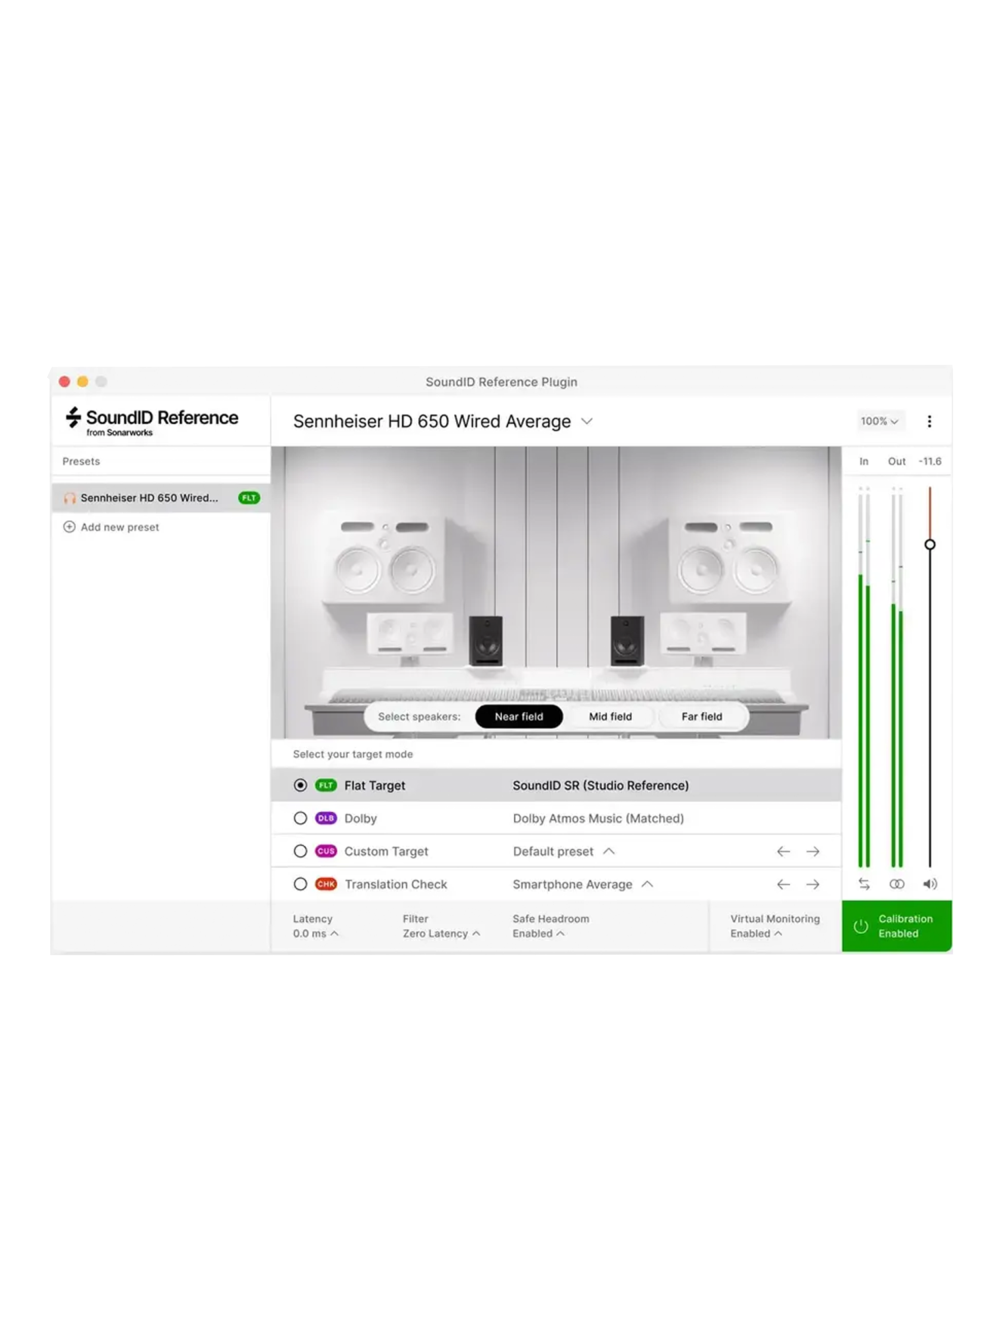Open the three-dot overflow menu
1000x1320 pixels.
930,421
